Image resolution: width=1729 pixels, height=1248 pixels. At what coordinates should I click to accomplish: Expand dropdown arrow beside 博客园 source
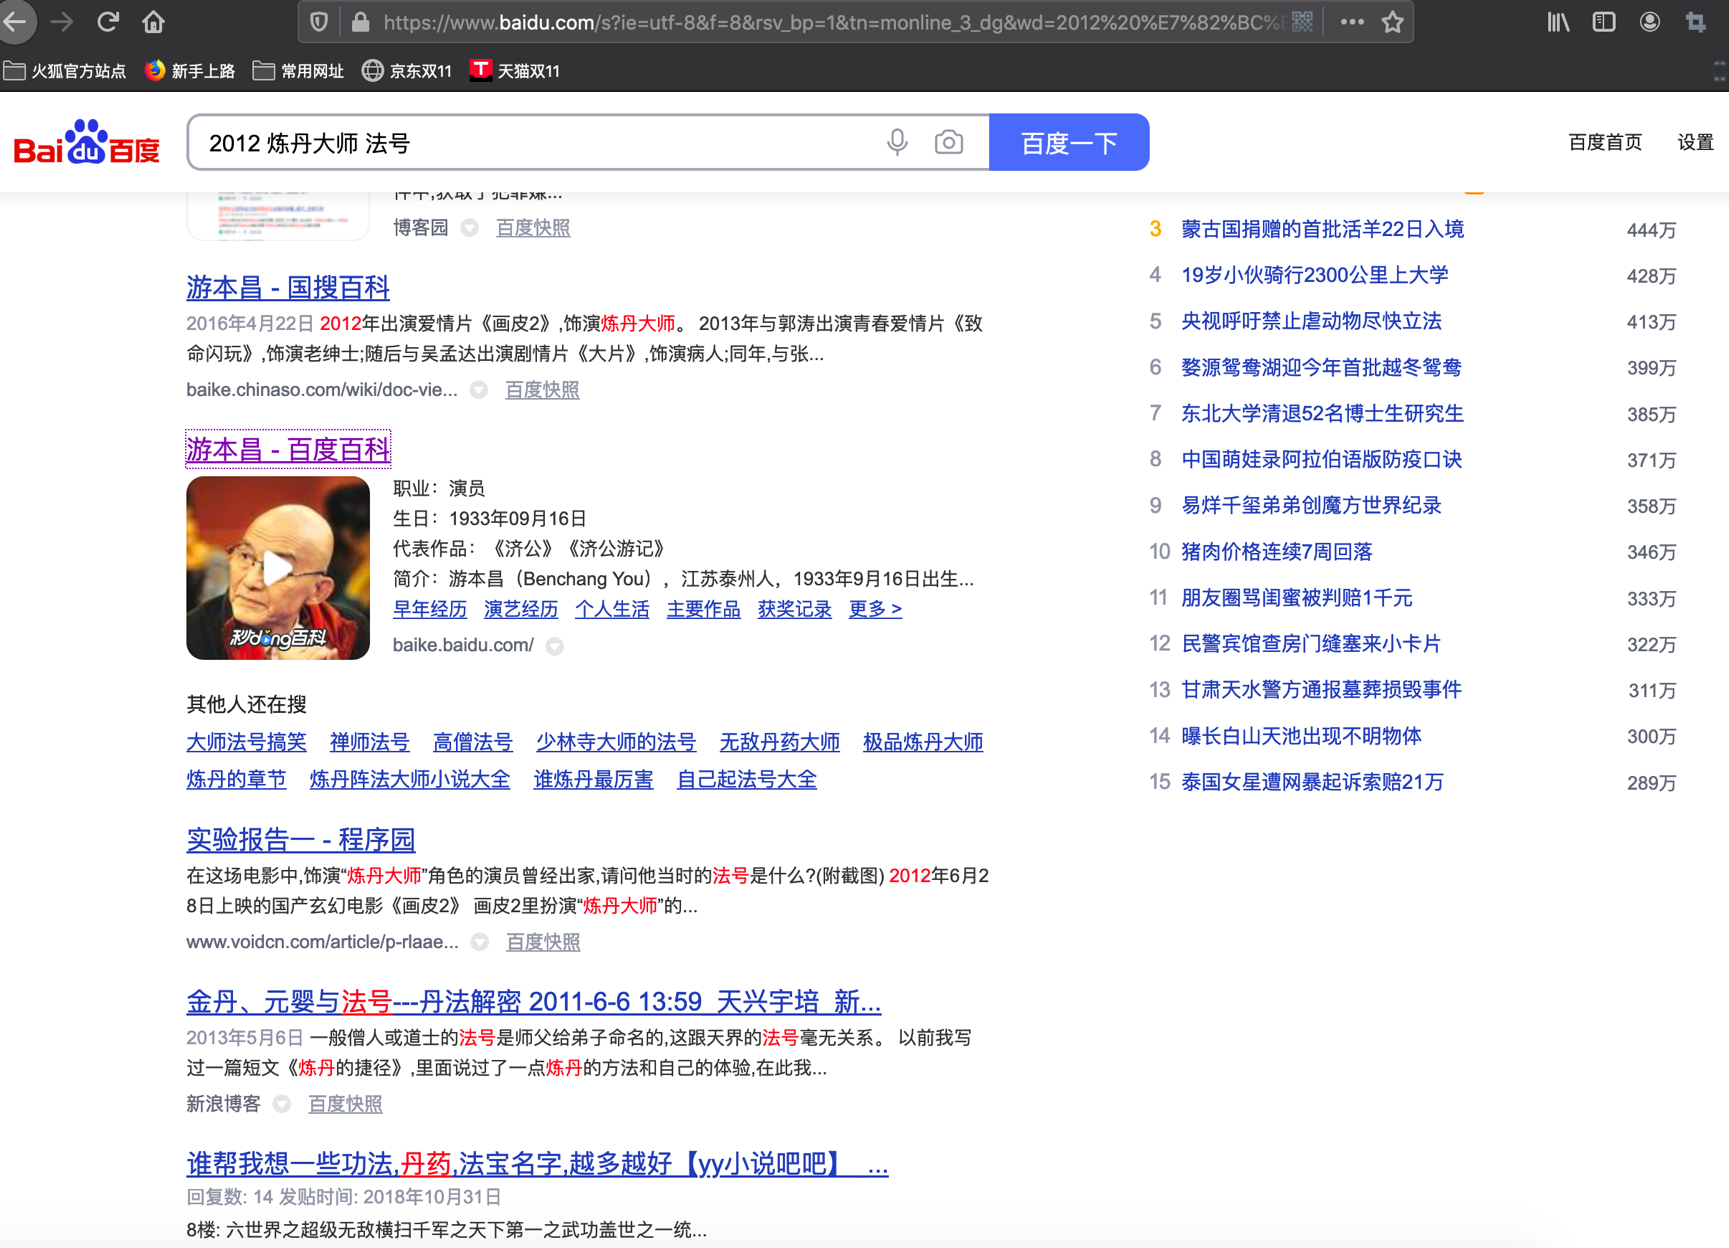[469, 228]
